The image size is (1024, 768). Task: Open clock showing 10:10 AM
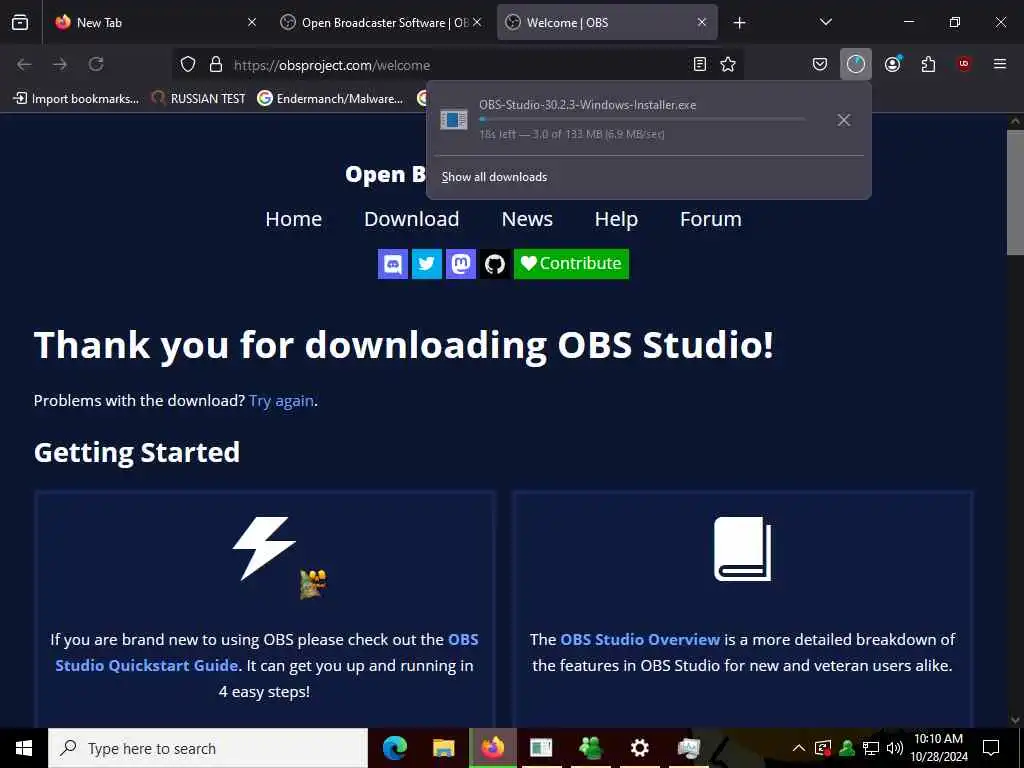[938, 748]
